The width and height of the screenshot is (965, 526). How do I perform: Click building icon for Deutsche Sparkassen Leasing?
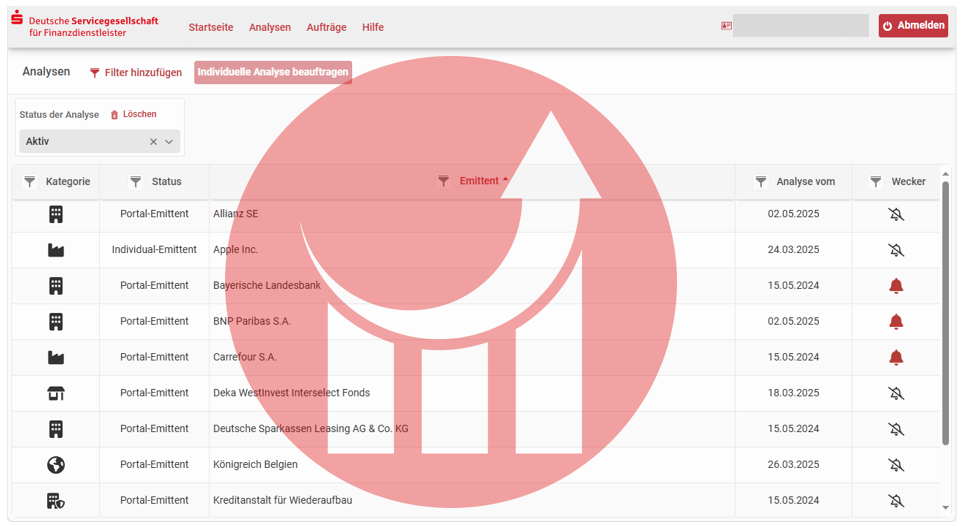[56, 429]
